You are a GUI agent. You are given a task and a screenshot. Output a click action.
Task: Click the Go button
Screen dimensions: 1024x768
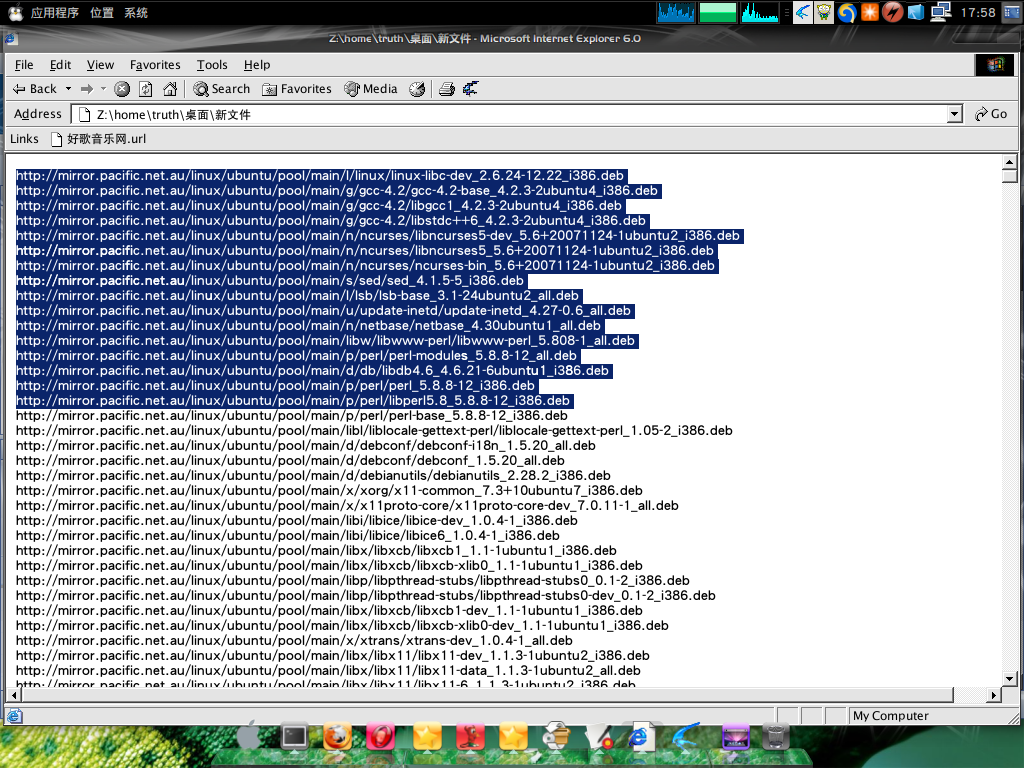coord(991,114)
